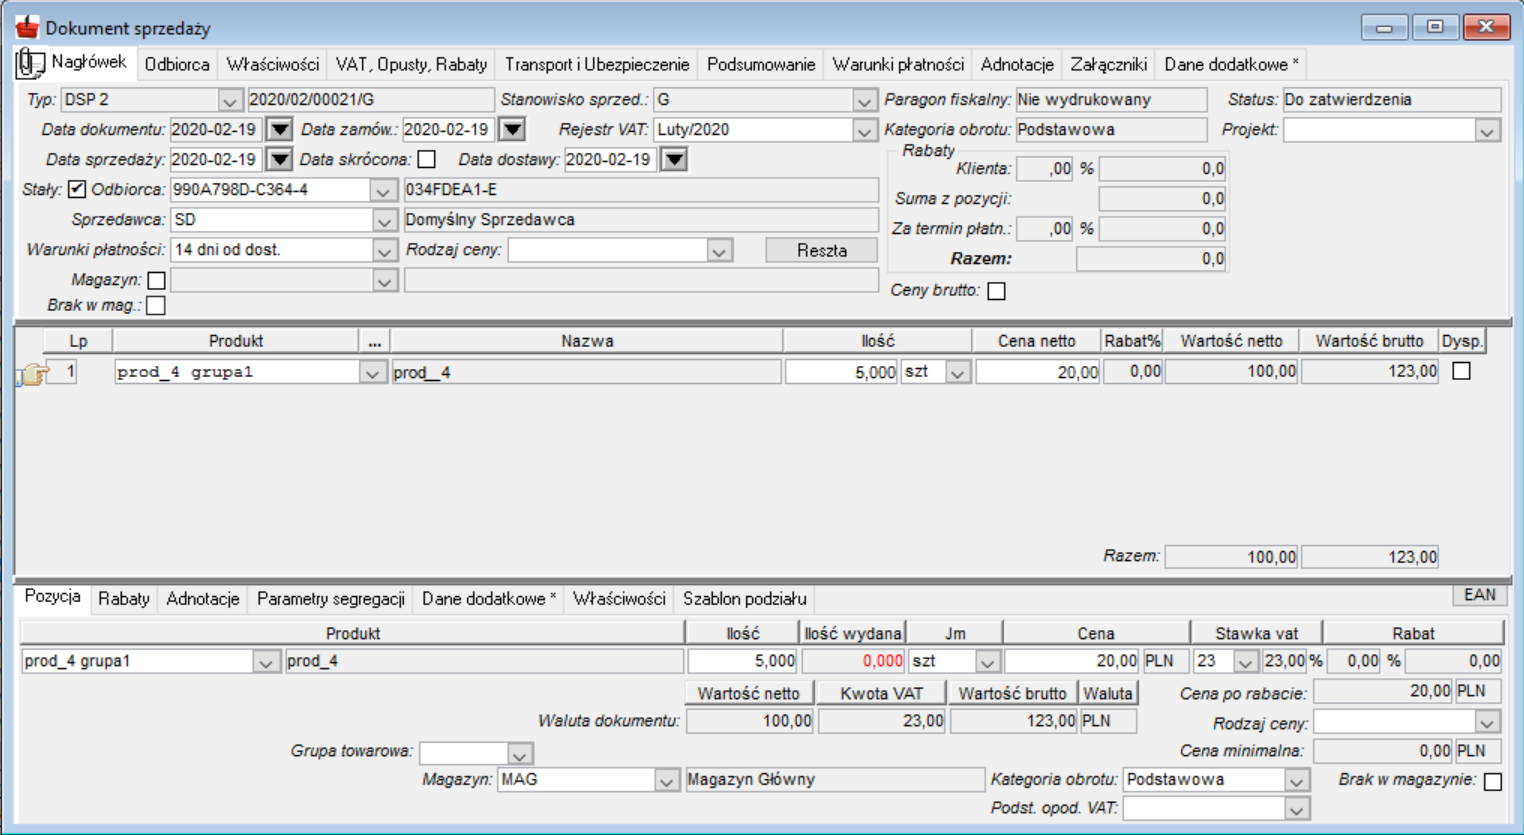
Task: Open the Załączniki tab
Action: (x=1108, y=64)
